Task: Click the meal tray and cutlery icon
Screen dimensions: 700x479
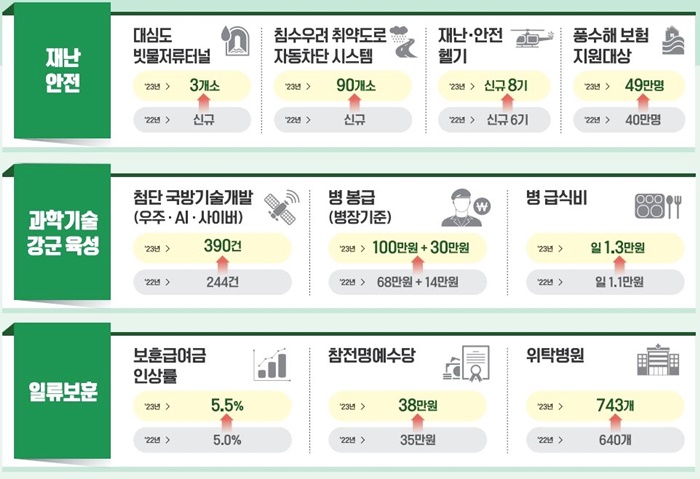Action: 658,206
